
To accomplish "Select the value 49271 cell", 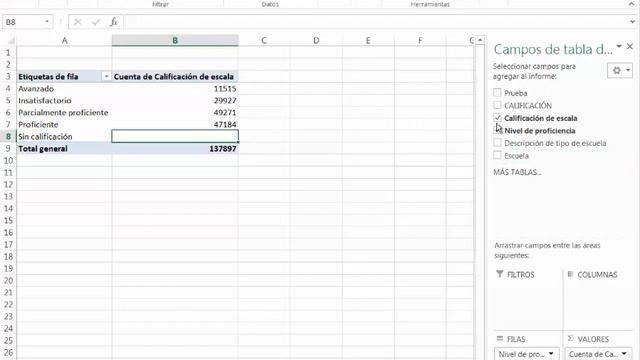I will click(x=175, y=113).
